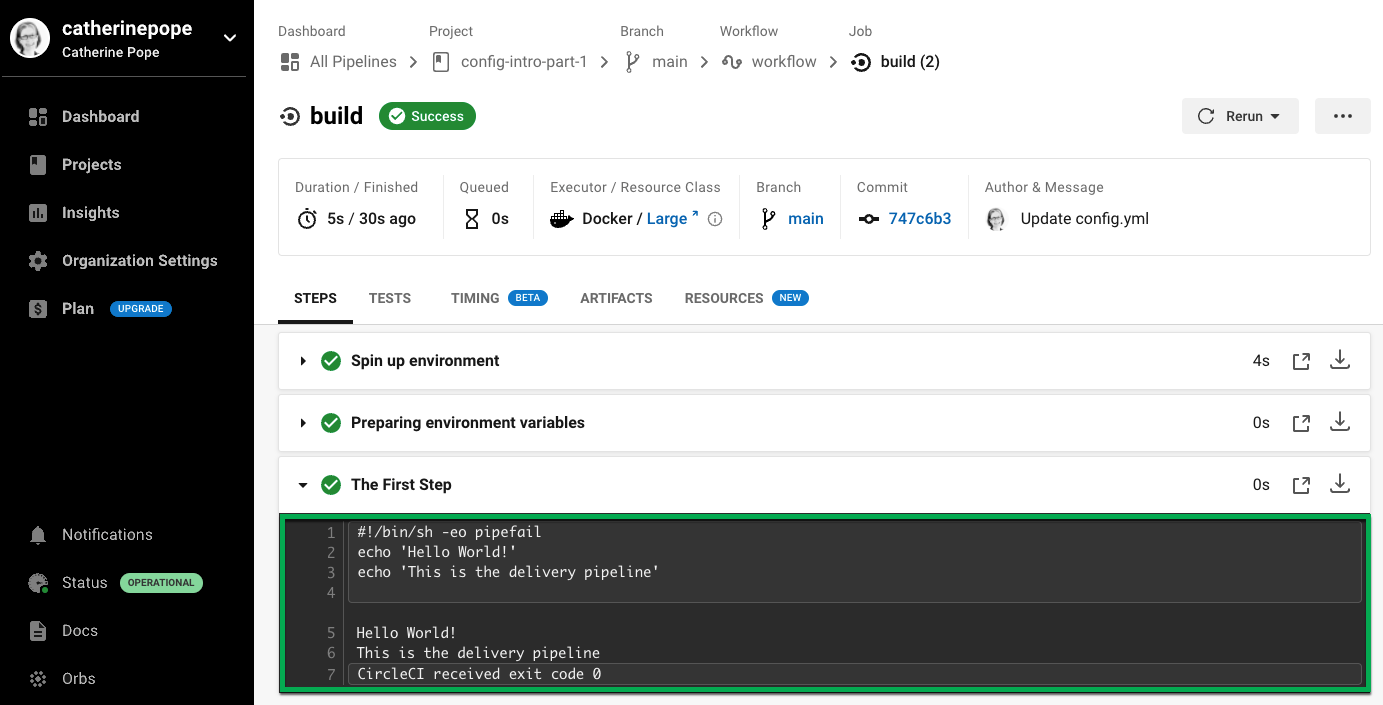This screenshot has width=1383, height=705.
Task: Open commit 747c6b3 link
Action: pyautogui.click(x=920, y=219)
